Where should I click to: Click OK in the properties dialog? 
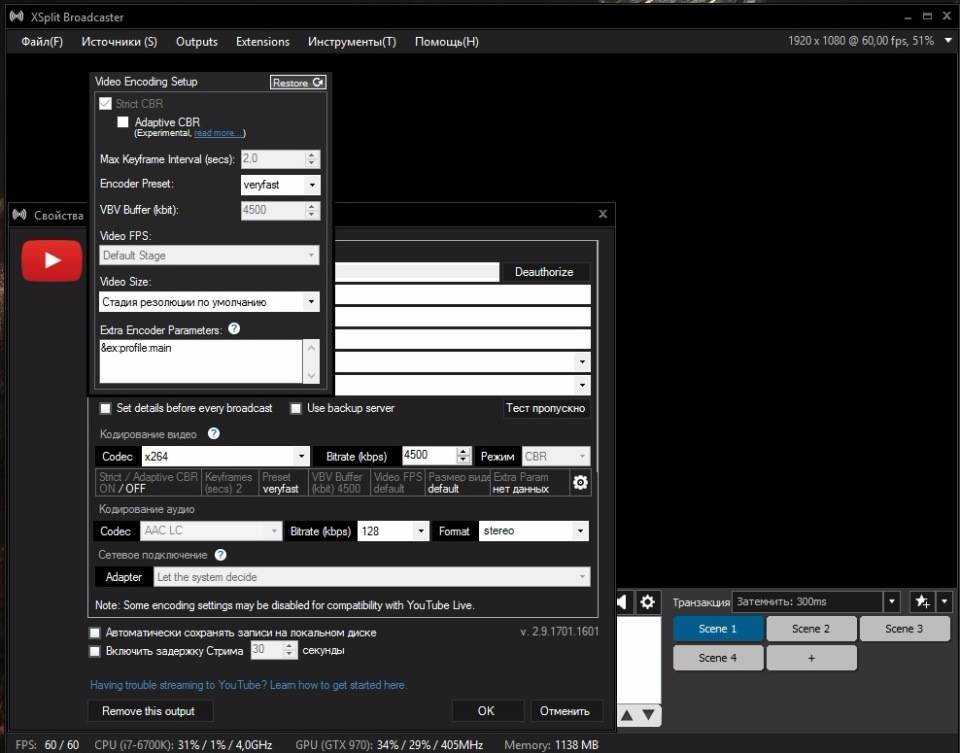(486, 711)
